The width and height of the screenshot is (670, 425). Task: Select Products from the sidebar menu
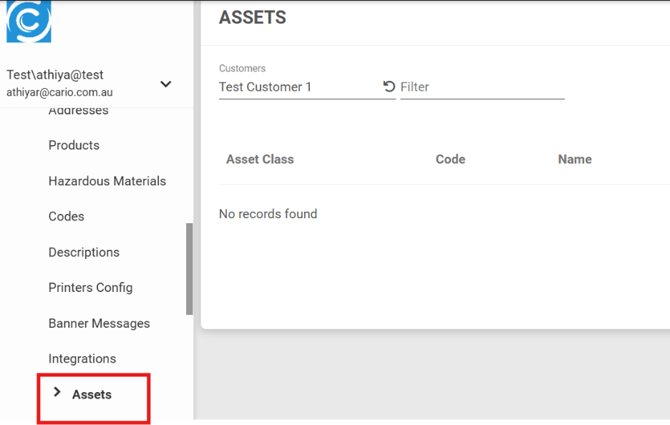tap(74, 145)
